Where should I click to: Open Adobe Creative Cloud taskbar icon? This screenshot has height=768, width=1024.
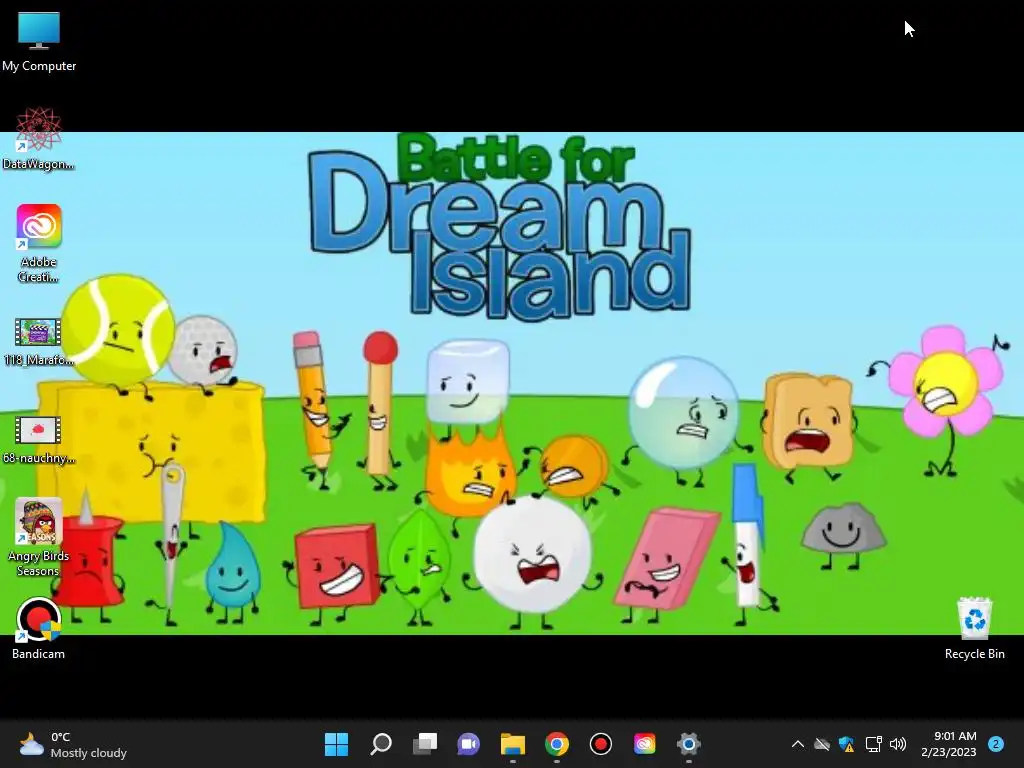click(x=645, y=744)
